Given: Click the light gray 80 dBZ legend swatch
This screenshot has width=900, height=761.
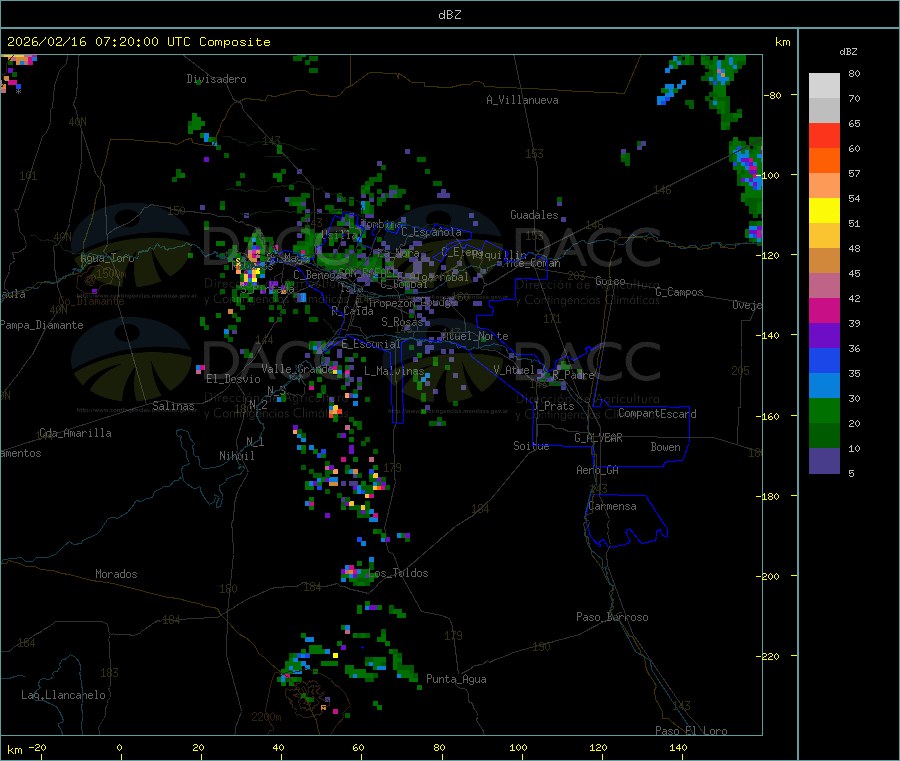Looking at the screenshot, I should pos(824,86).
